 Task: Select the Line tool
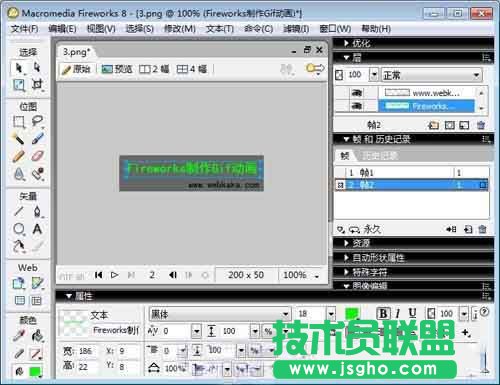tap(19, 211)
